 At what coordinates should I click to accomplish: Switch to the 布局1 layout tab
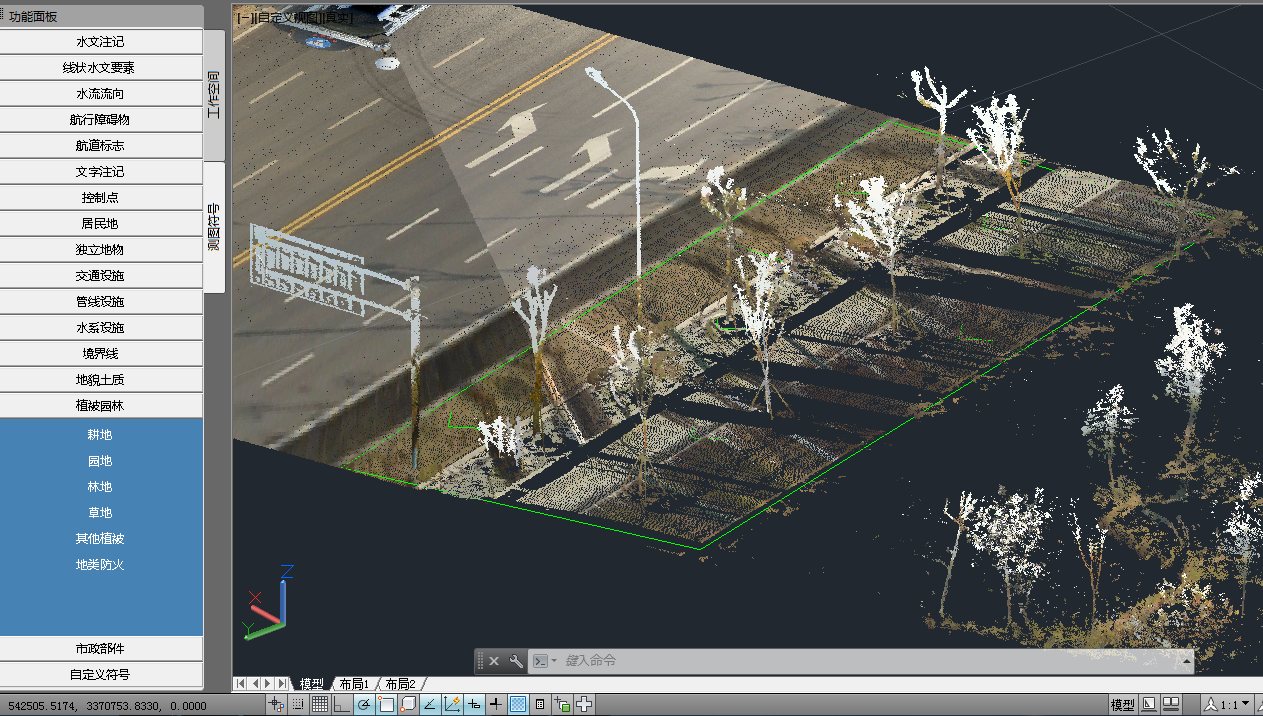(354, 684)
